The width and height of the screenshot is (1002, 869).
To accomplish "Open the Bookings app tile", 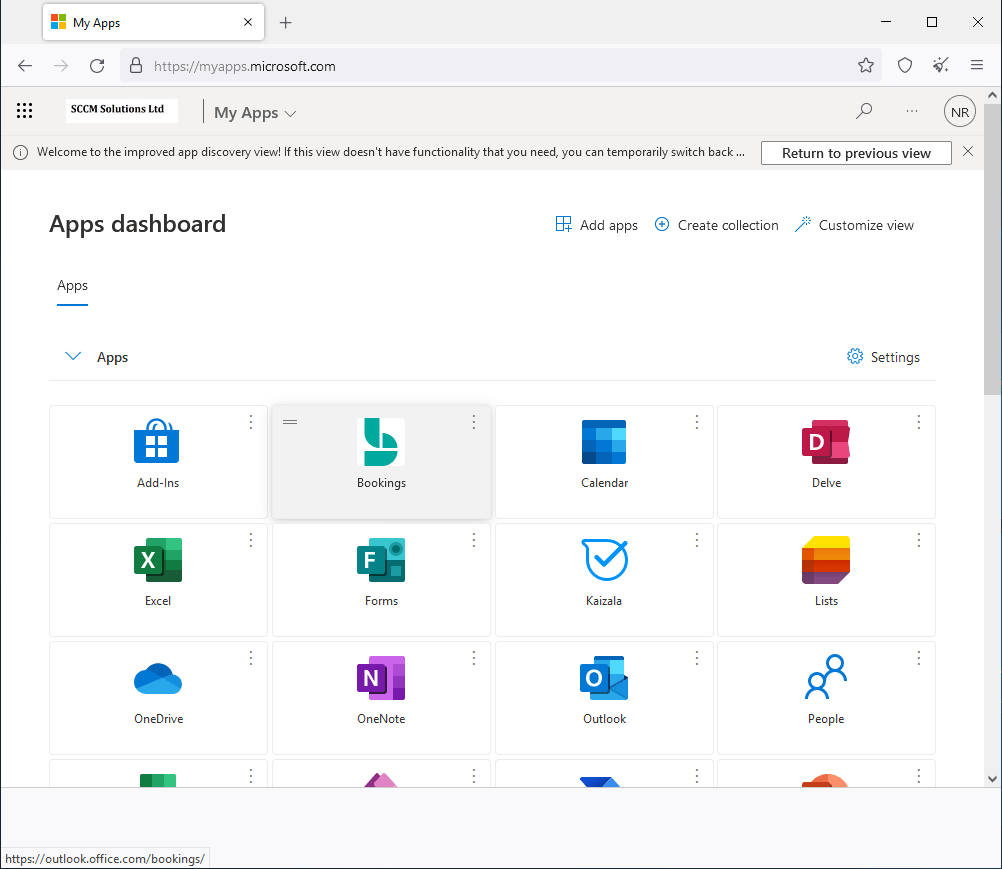I will click(x=381, y=443).
